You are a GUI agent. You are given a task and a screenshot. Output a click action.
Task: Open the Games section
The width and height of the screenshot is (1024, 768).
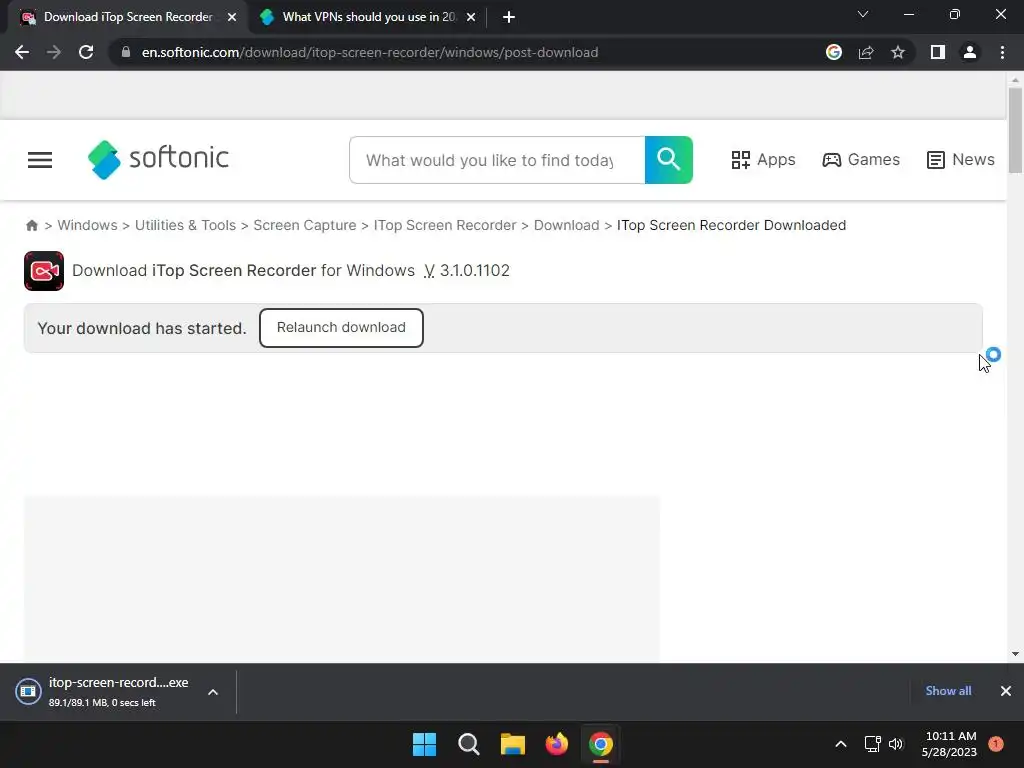pyautogui.click(x=861, y=159)
